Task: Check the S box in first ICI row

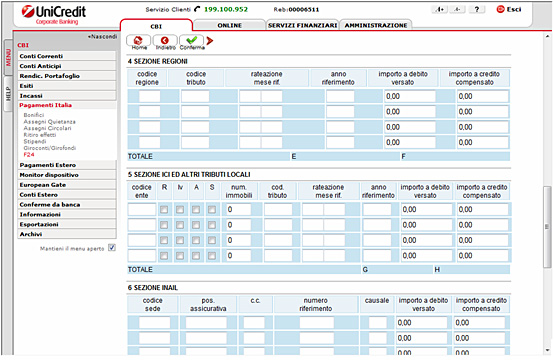Action: pyautogui.click(x=212, y=210)
